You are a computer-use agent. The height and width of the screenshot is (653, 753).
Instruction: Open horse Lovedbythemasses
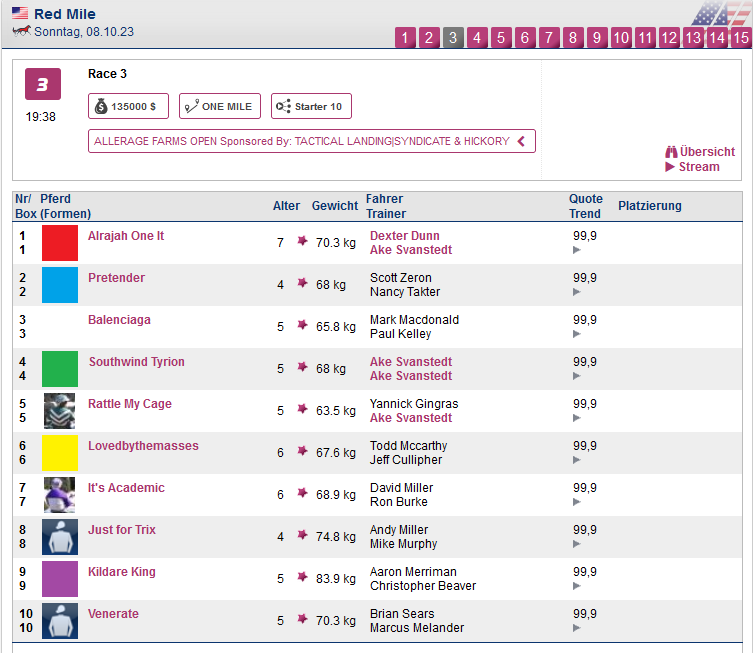coord(143,446)
